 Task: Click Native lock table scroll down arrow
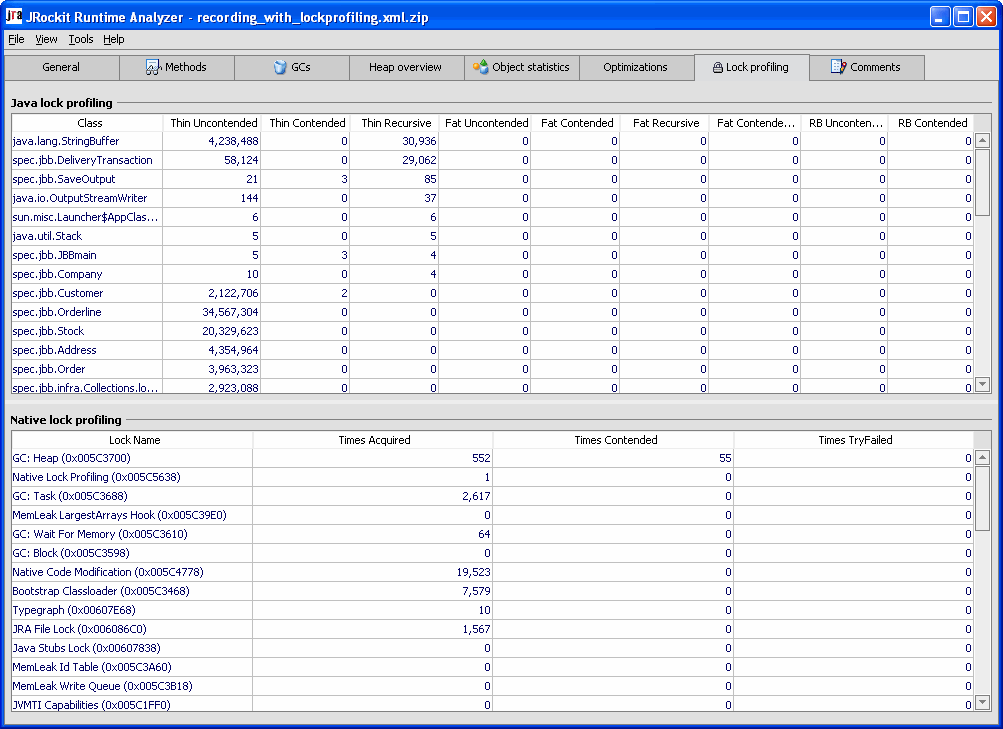tap(983, 703)
